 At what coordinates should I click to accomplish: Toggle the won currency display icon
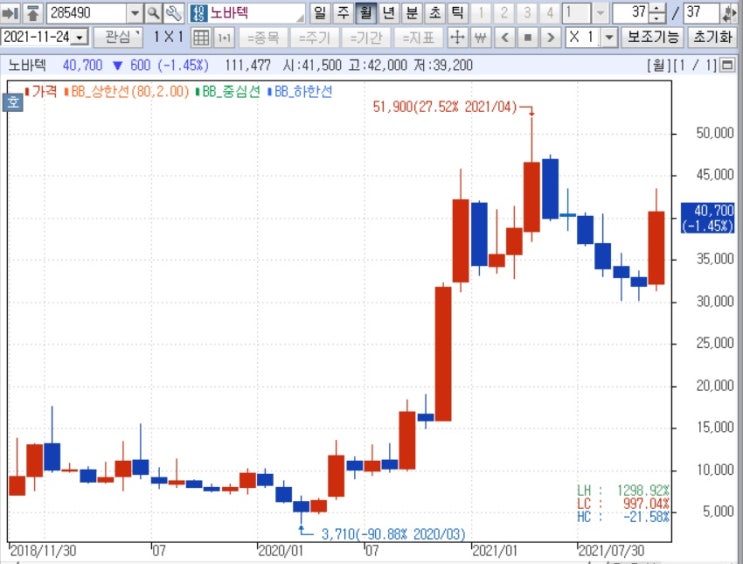click(x=480, y=37)
